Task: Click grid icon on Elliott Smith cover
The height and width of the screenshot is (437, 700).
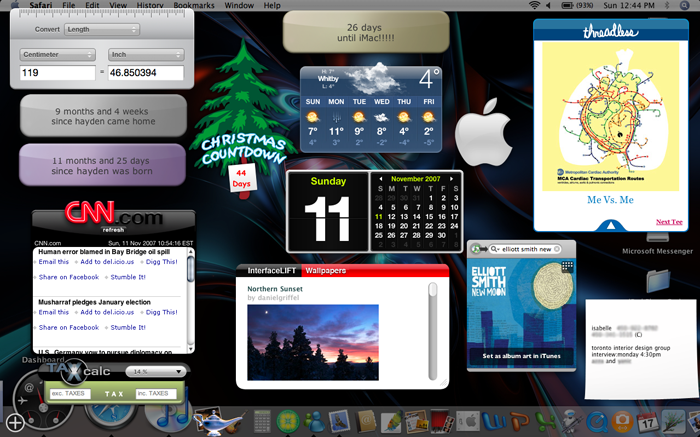Action: coord(567,266)
